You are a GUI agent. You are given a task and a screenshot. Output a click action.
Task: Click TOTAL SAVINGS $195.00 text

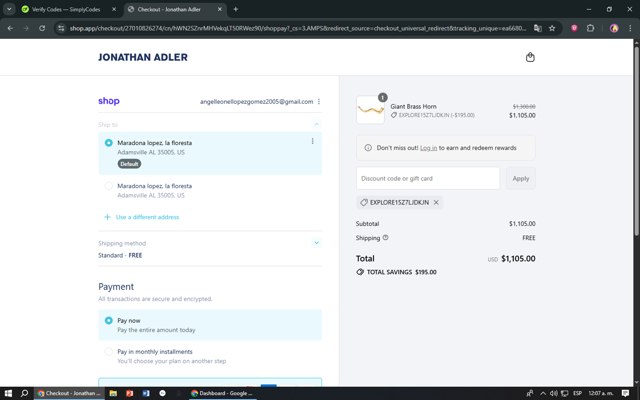[401, 272]
